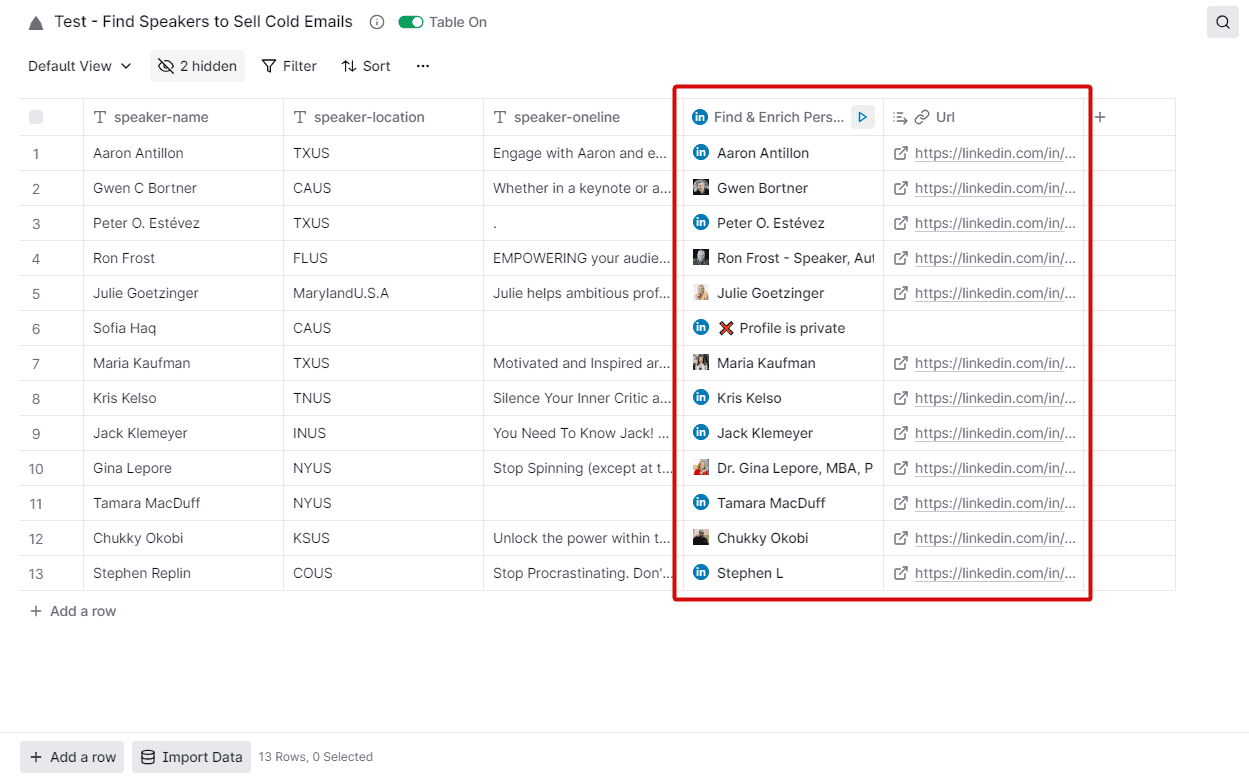Click the 13 Rows, 0 Selected status text
Viewport: 1249px width, 781px height.
316,757
